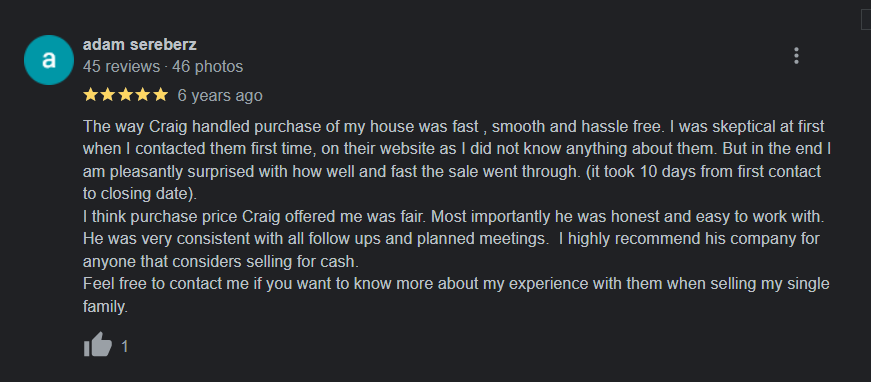Click the helpful count number 1
This screenshot has width=871, height=382.
[x=125, y=347]
